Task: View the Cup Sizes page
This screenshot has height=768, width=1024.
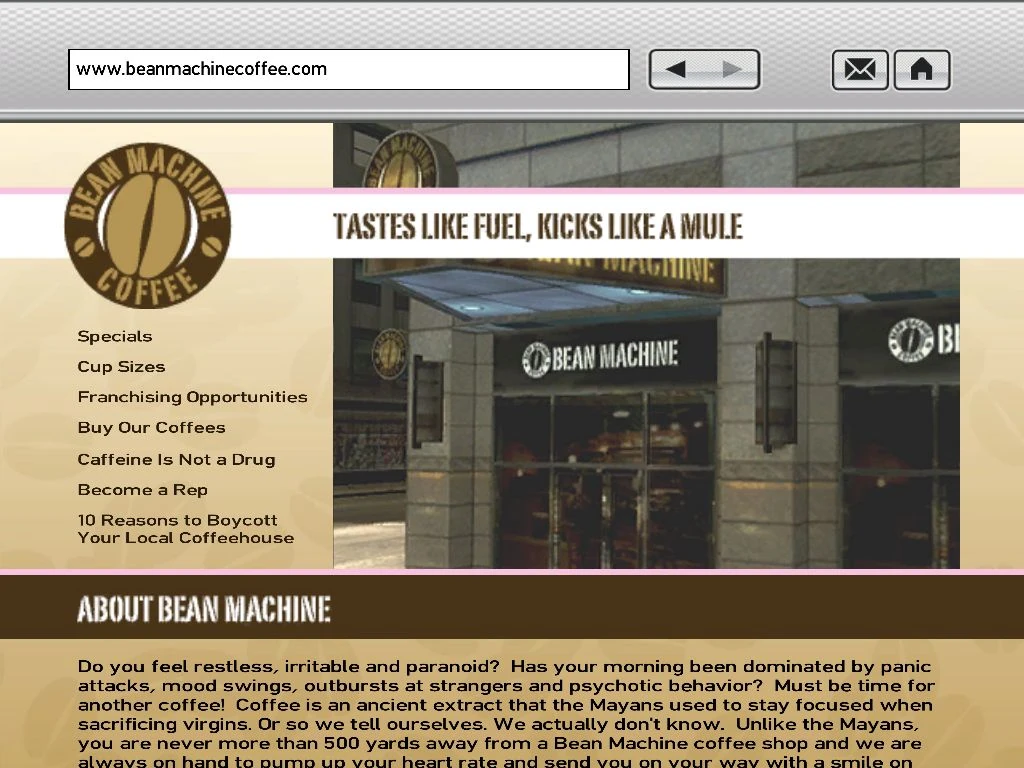Action: (121, 366)
